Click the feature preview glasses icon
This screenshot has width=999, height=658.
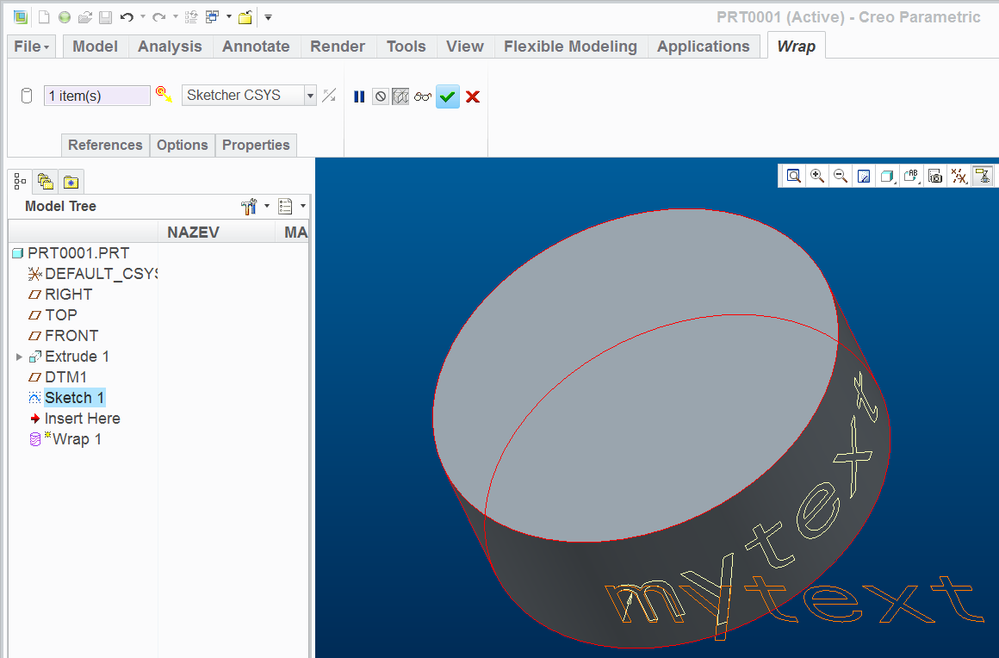tap(422, 97)
